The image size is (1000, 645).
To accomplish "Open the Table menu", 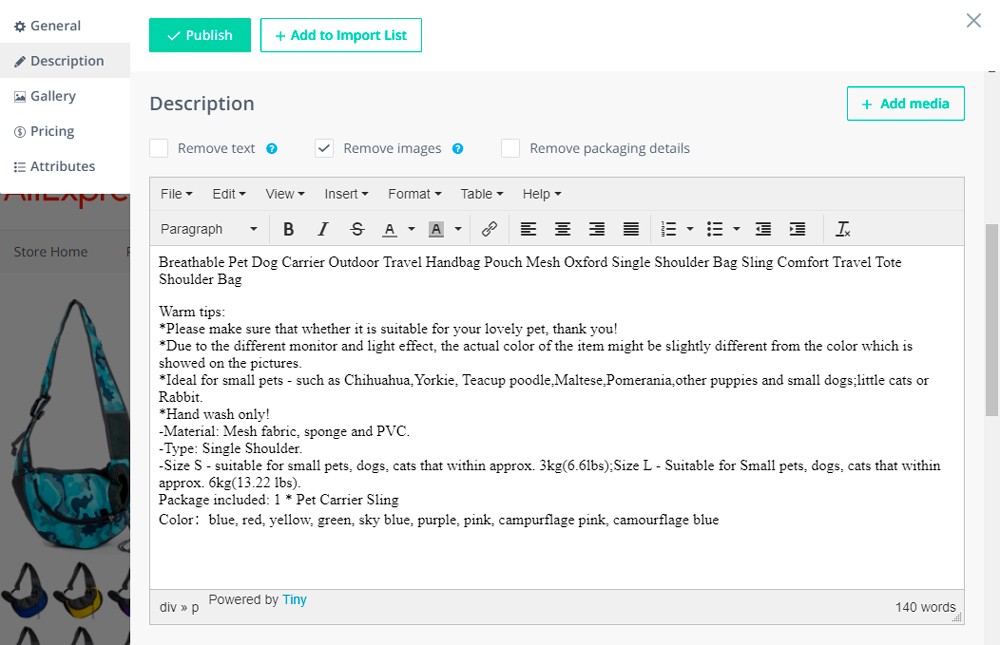I will [x=482, y=194].
